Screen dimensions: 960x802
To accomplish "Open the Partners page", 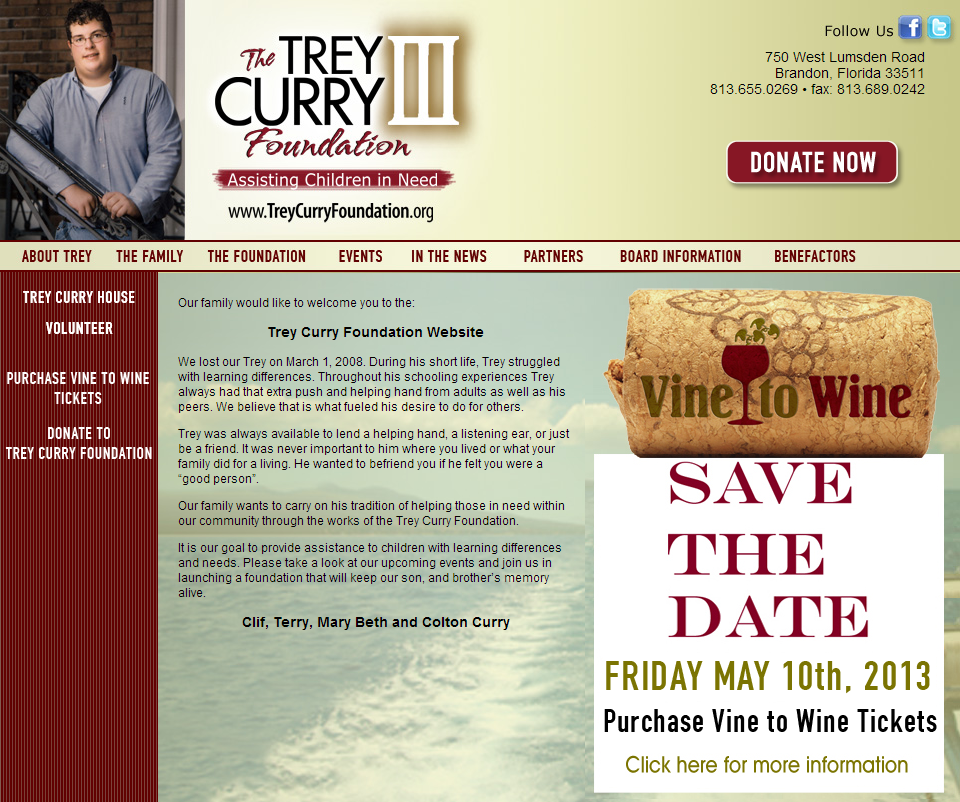I will click(x=553, y=257).
